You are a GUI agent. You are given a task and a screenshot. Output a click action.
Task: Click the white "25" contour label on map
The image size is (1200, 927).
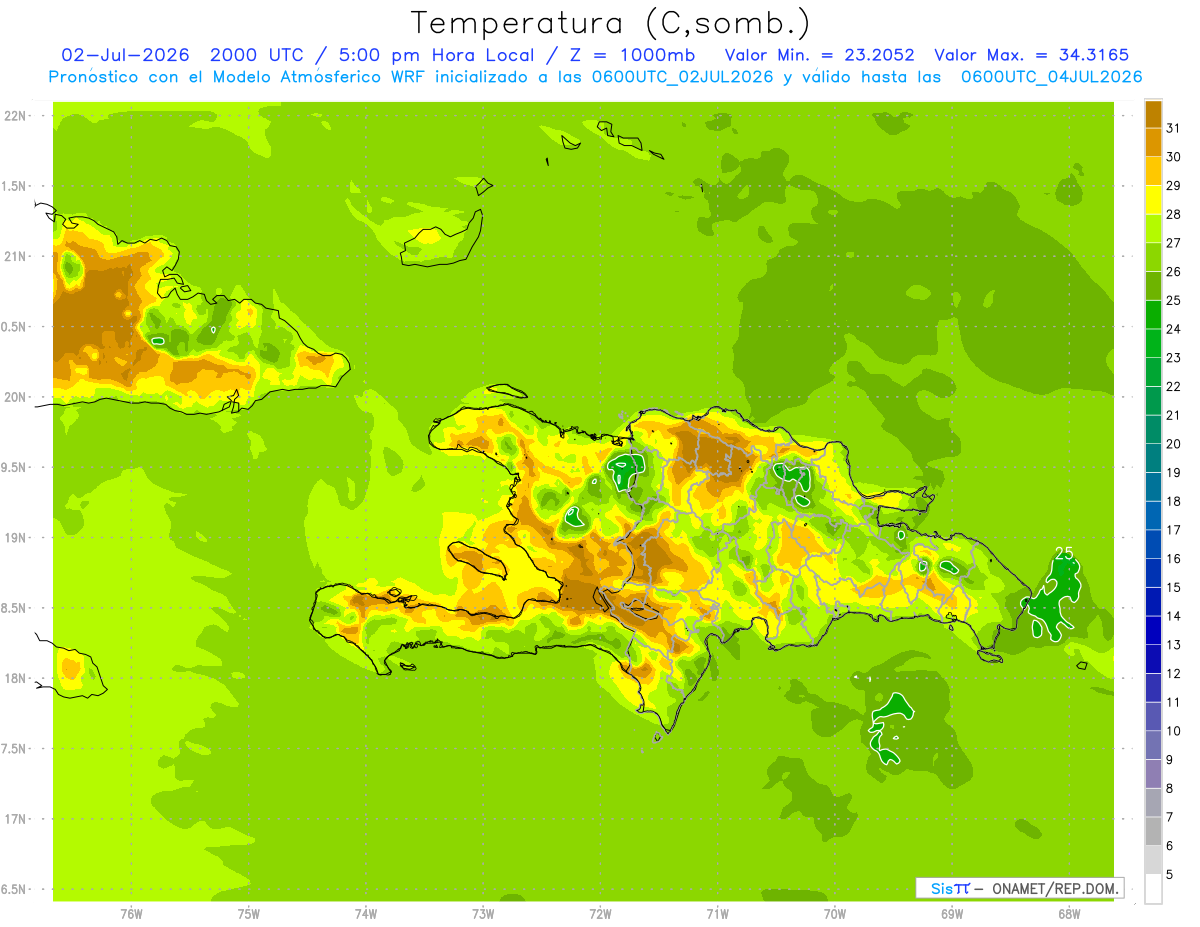coord(1065,553)
